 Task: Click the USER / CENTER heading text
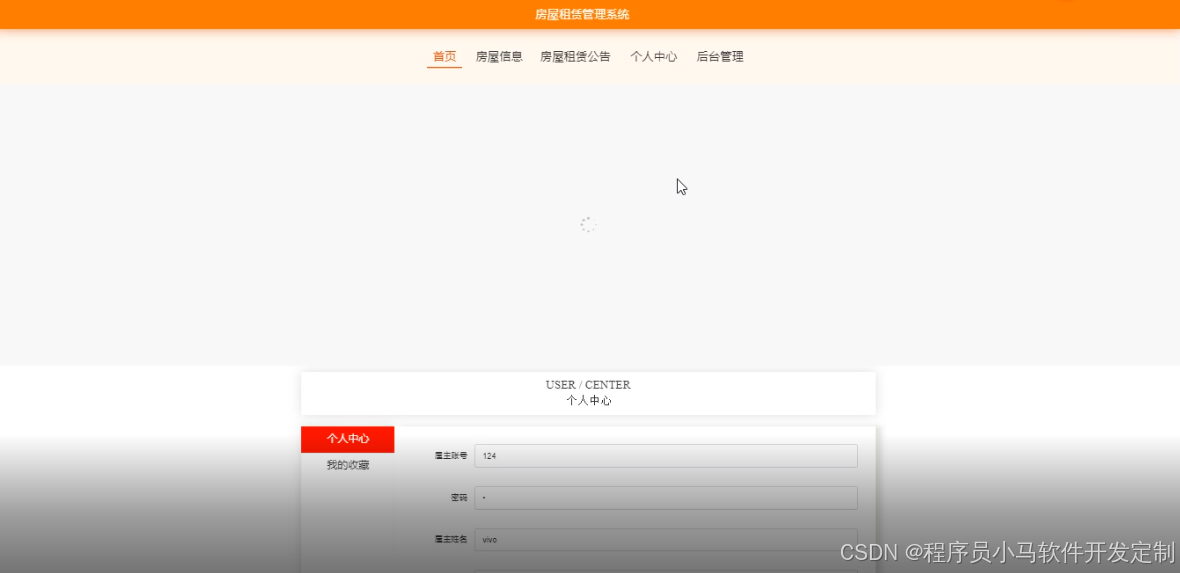pyautogui.click(x=588, y=385)
